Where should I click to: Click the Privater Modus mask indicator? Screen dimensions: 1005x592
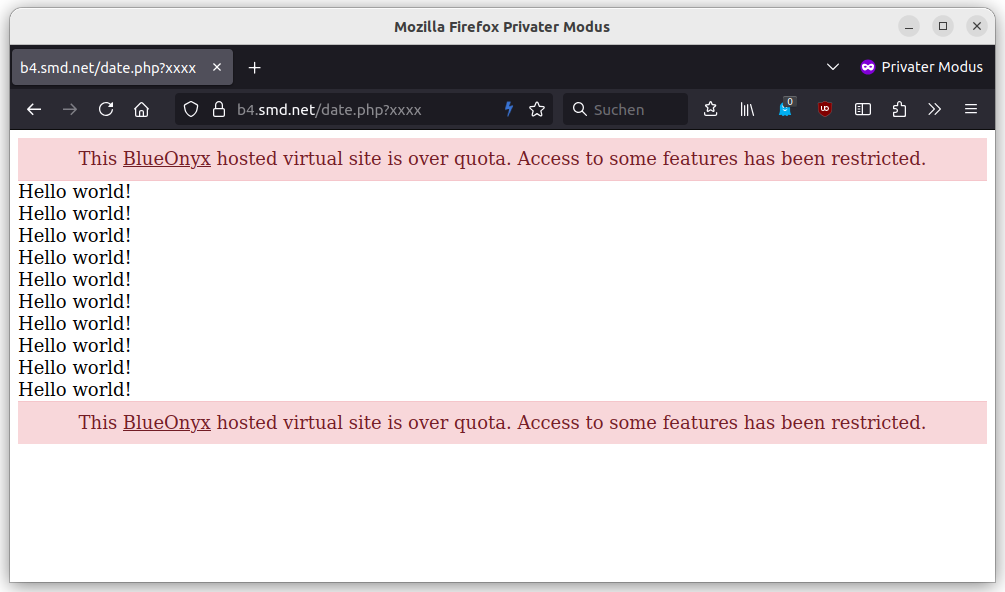921,67
